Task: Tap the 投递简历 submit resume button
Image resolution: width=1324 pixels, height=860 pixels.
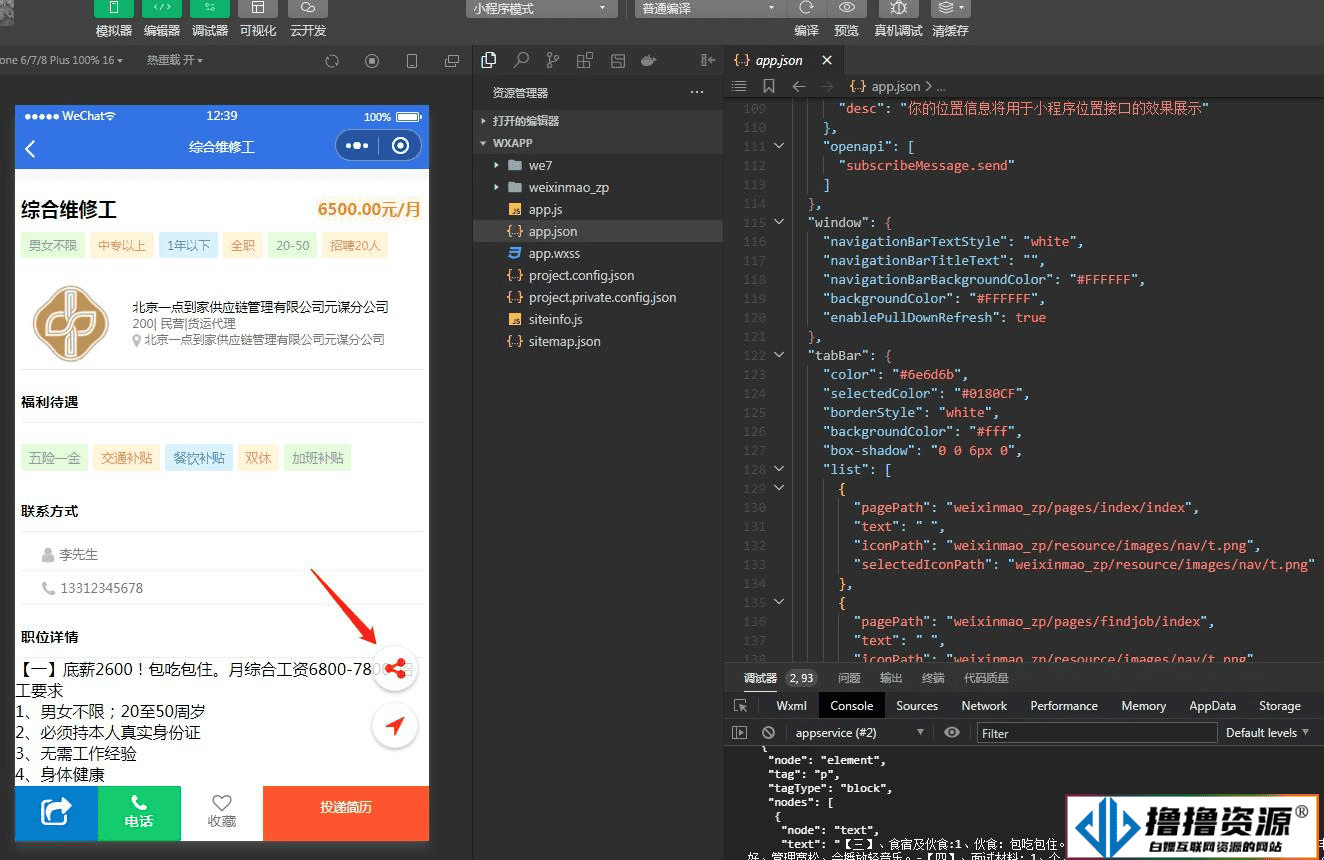Action: pos(346,812)
